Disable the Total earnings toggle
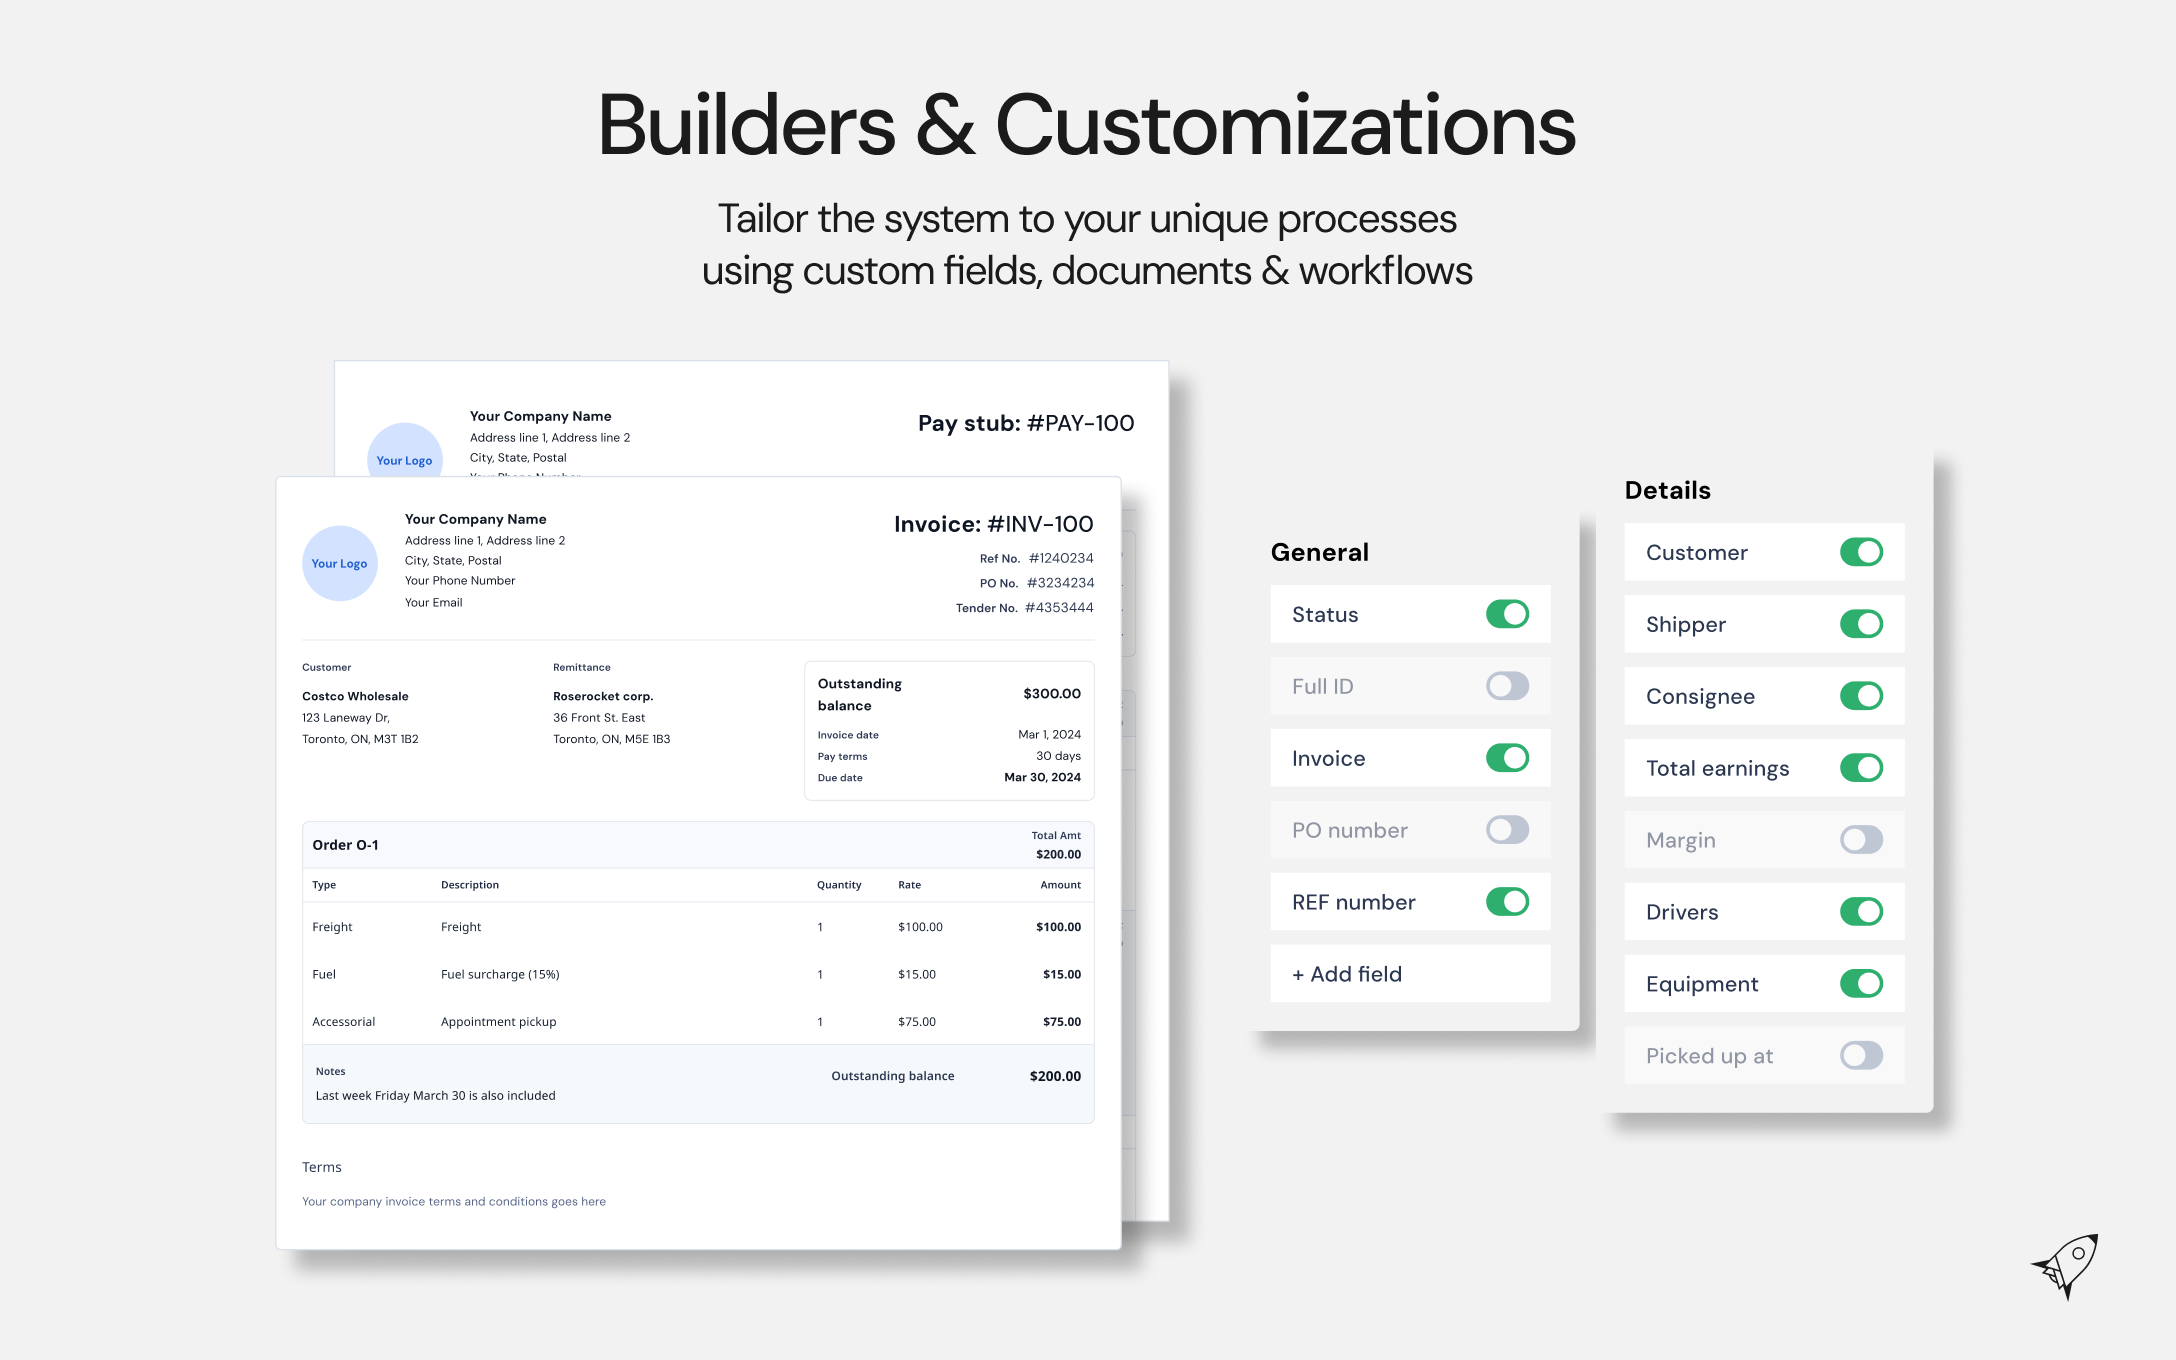The width and height of the screenshot is (2176, 1360). pyautogui.click(x=1861, y=768)
